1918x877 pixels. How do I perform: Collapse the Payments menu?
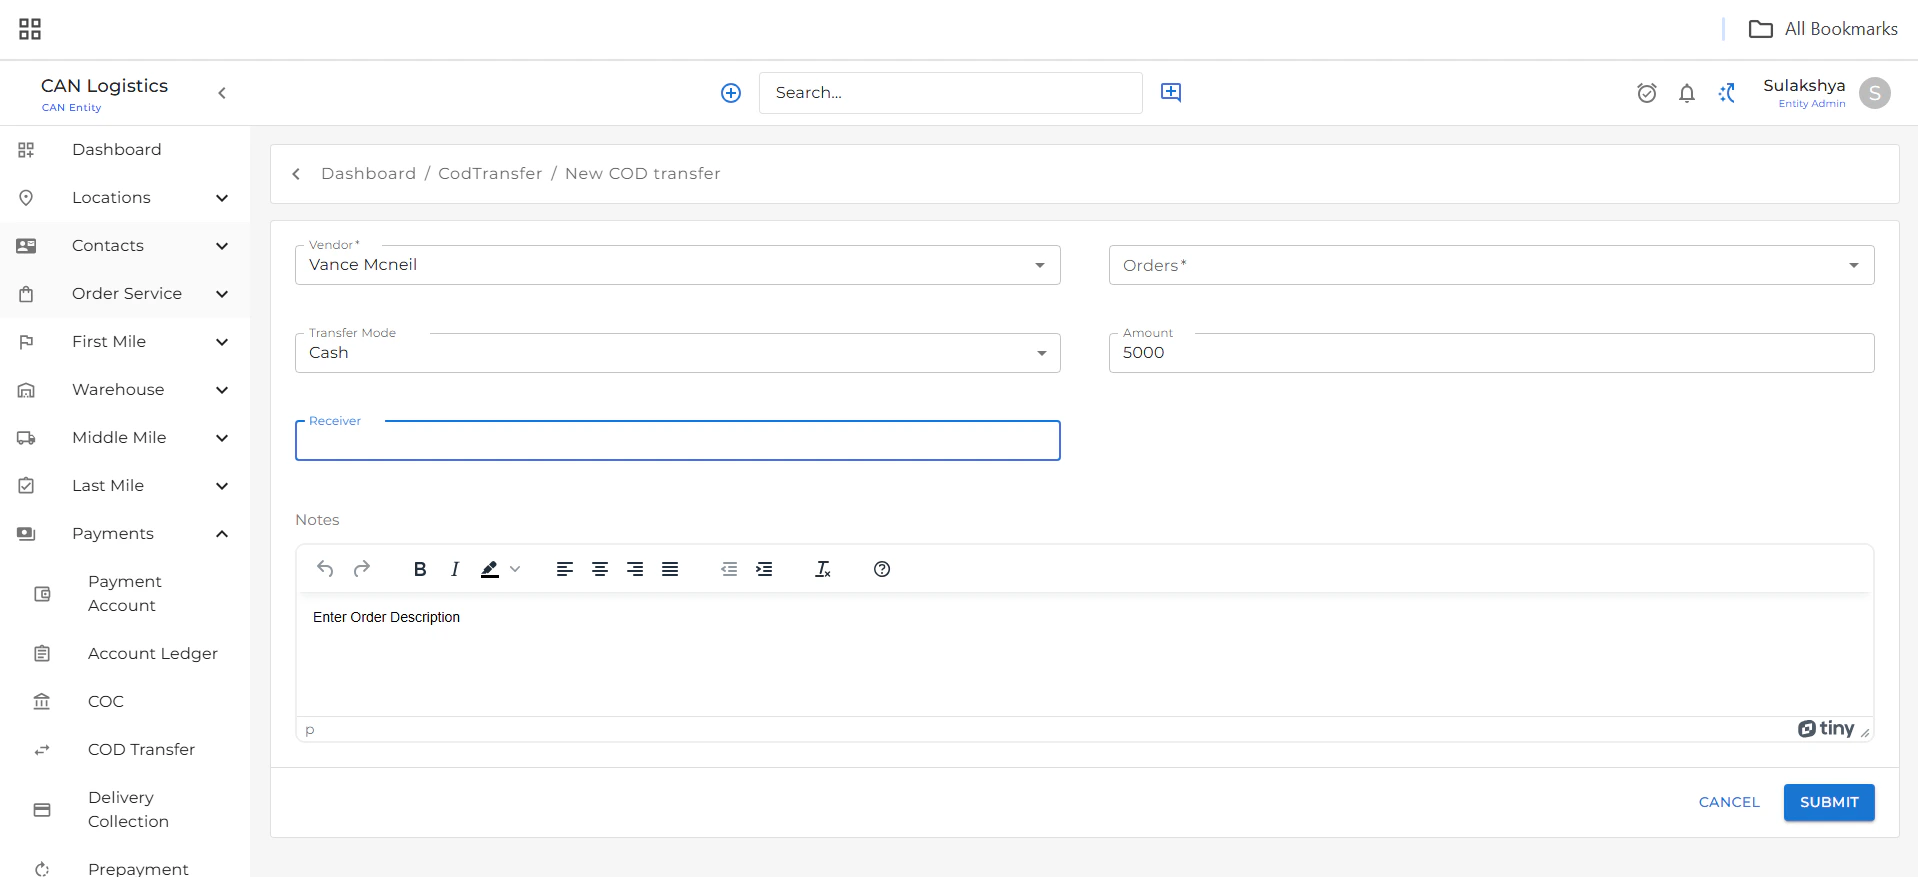tap(125, 534)
